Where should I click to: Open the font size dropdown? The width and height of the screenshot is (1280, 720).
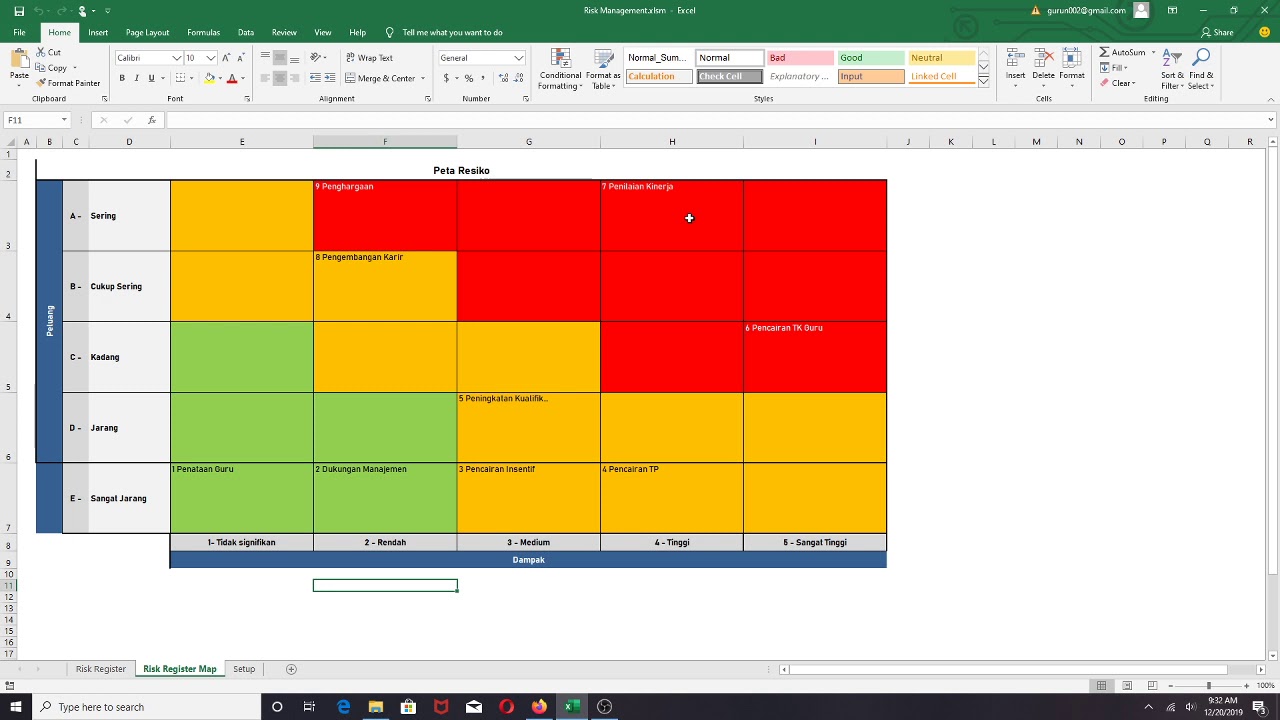tap(211, 58)
